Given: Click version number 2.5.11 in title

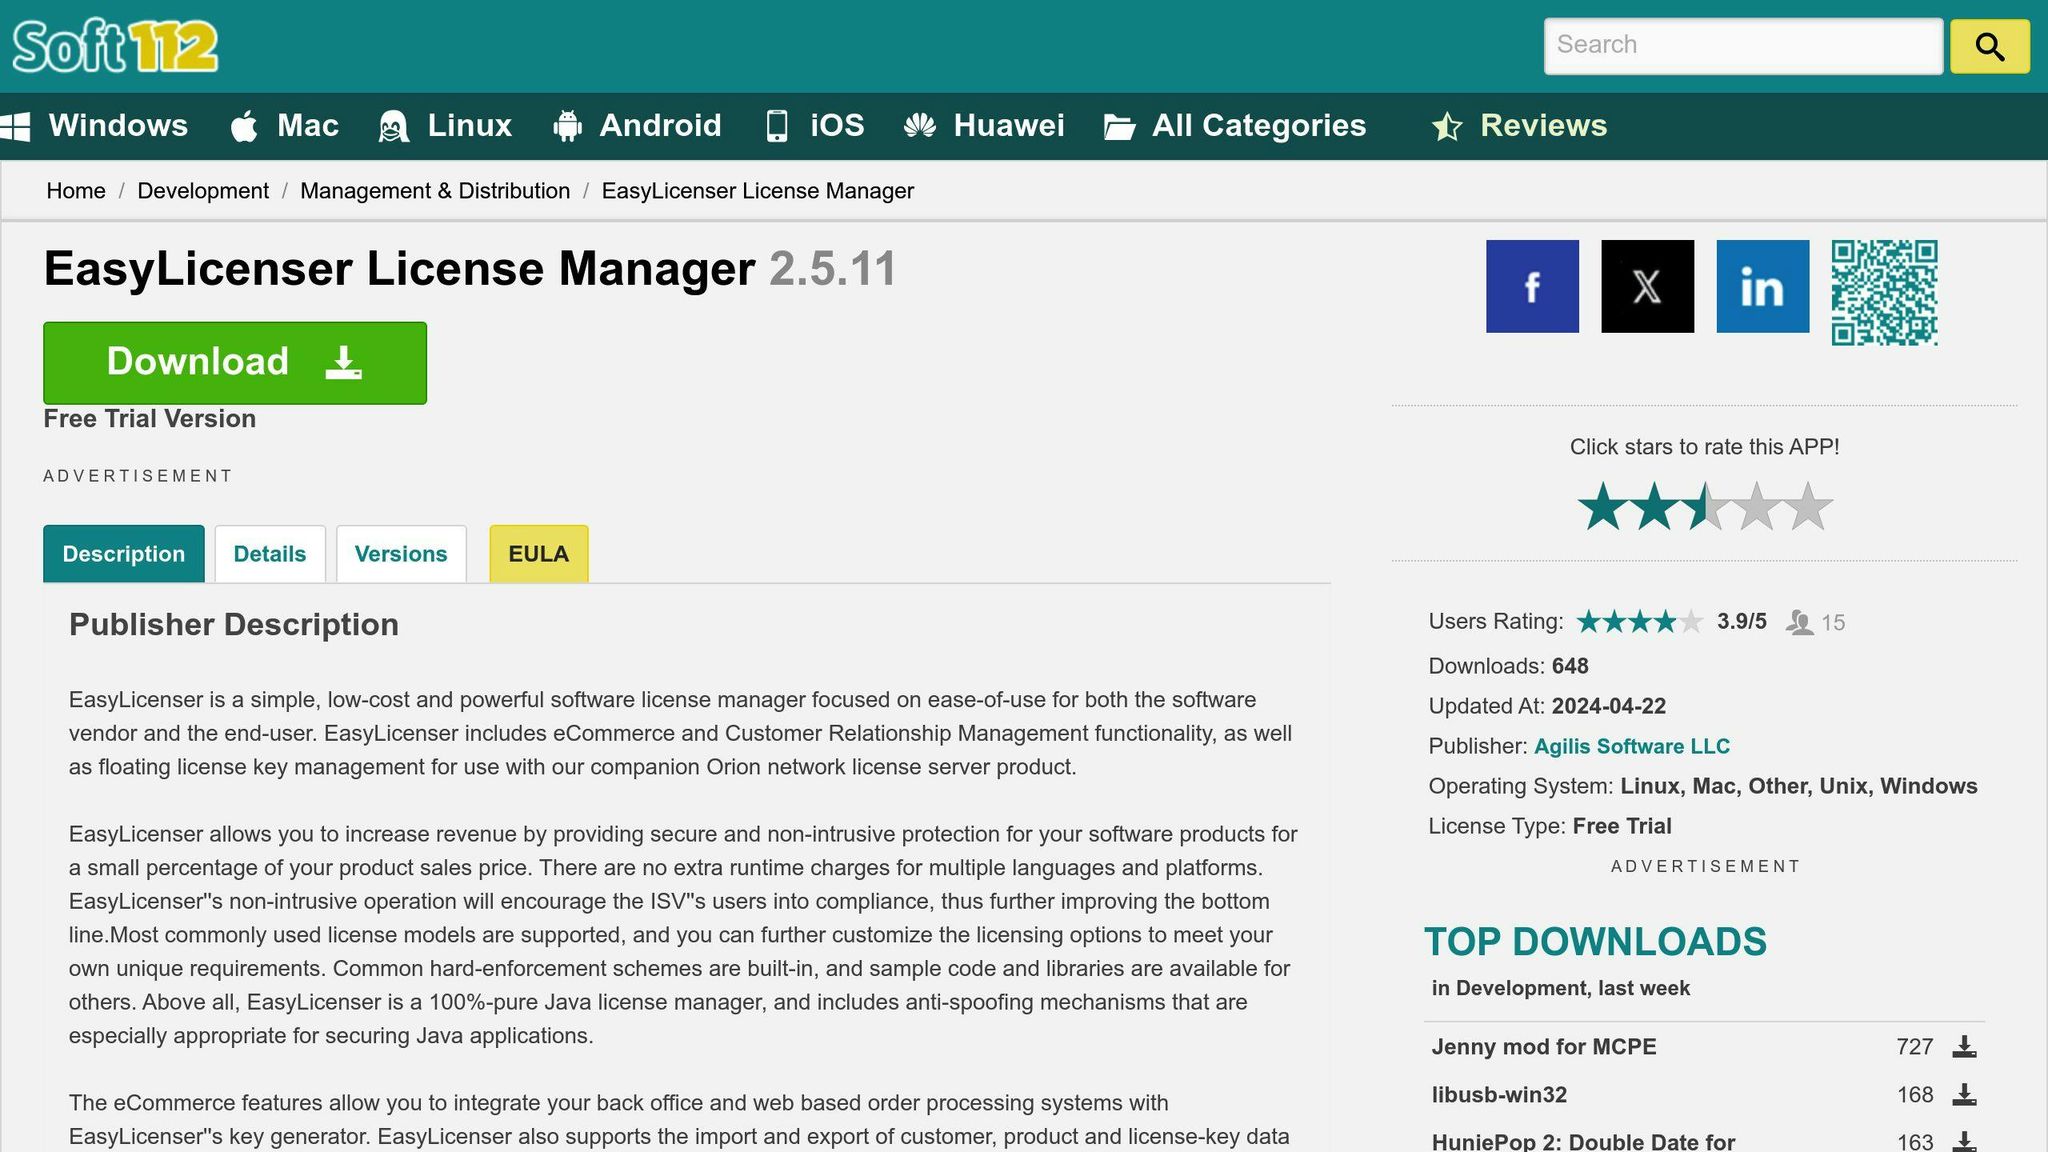Looking at the screenshot, I should (833, 270).
